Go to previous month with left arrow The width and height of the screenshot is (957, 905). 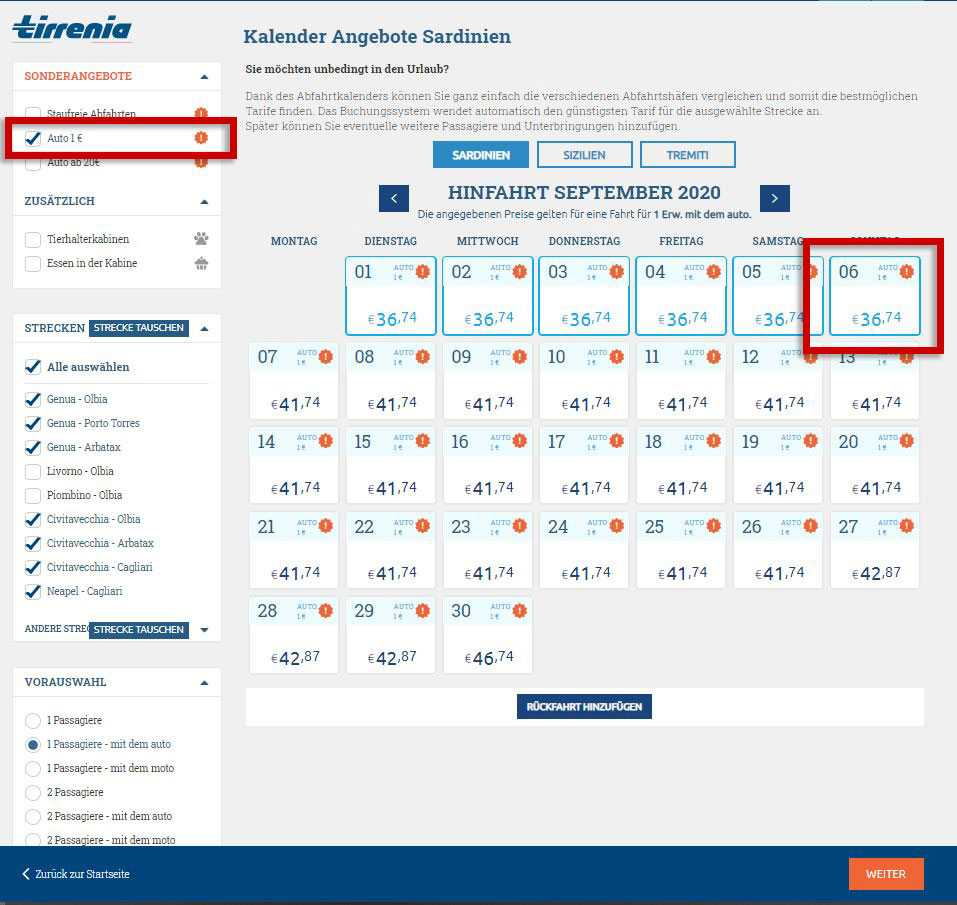(x=394, y=198)
